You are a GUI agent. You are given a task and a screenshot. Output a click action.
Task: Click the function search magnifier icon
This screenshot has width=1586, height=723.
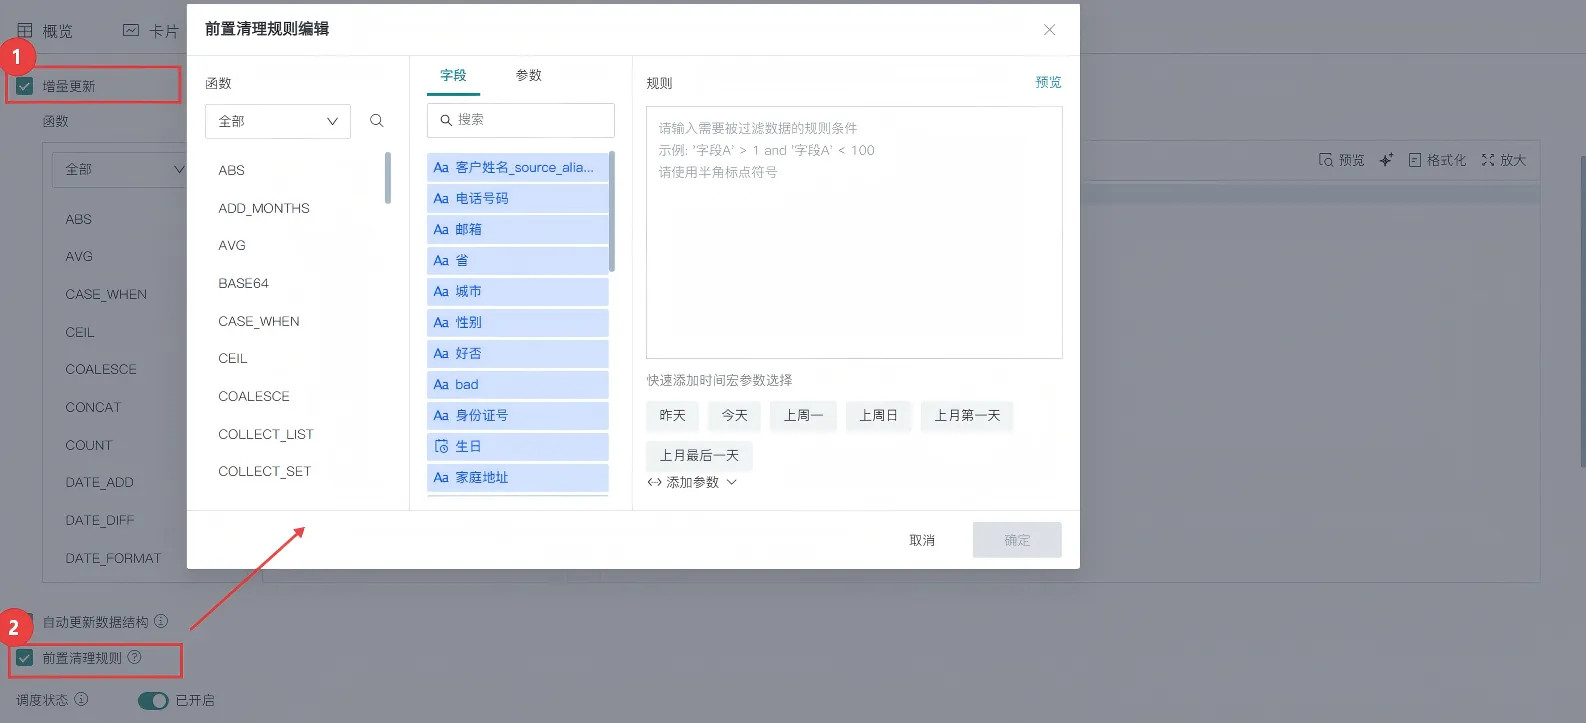377,121
